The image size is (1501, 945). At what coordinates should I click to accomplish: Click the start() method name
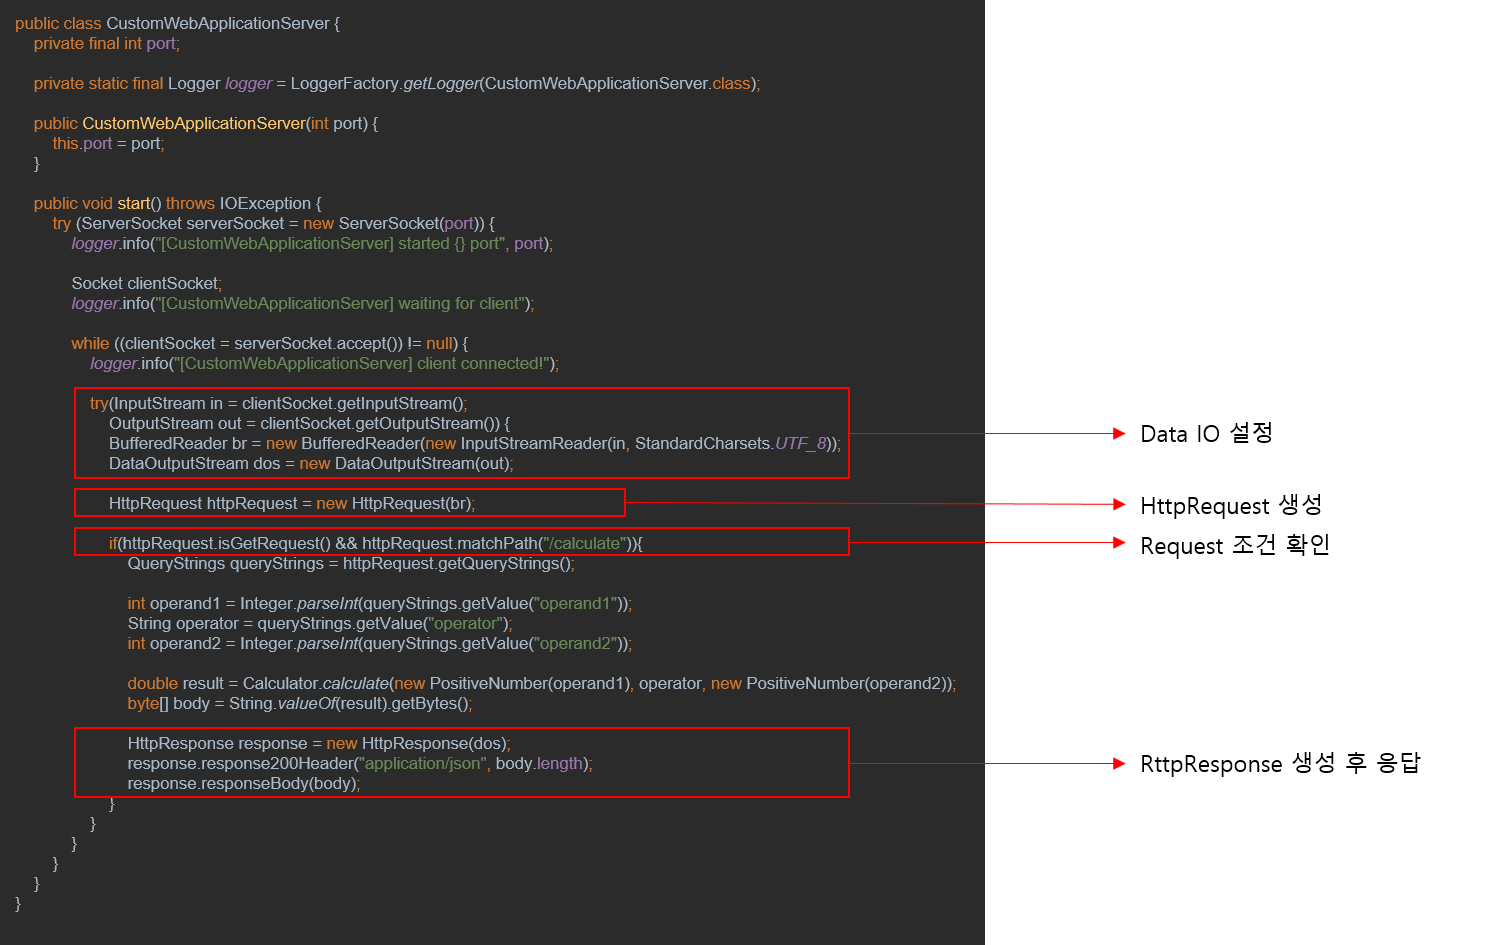click(134, 203)
